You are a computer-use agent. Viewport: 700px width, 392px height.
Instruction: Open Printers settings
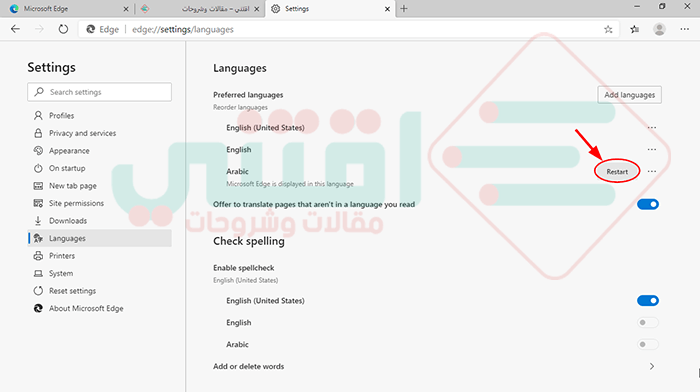pyautogui.click(x=100, y=256)
